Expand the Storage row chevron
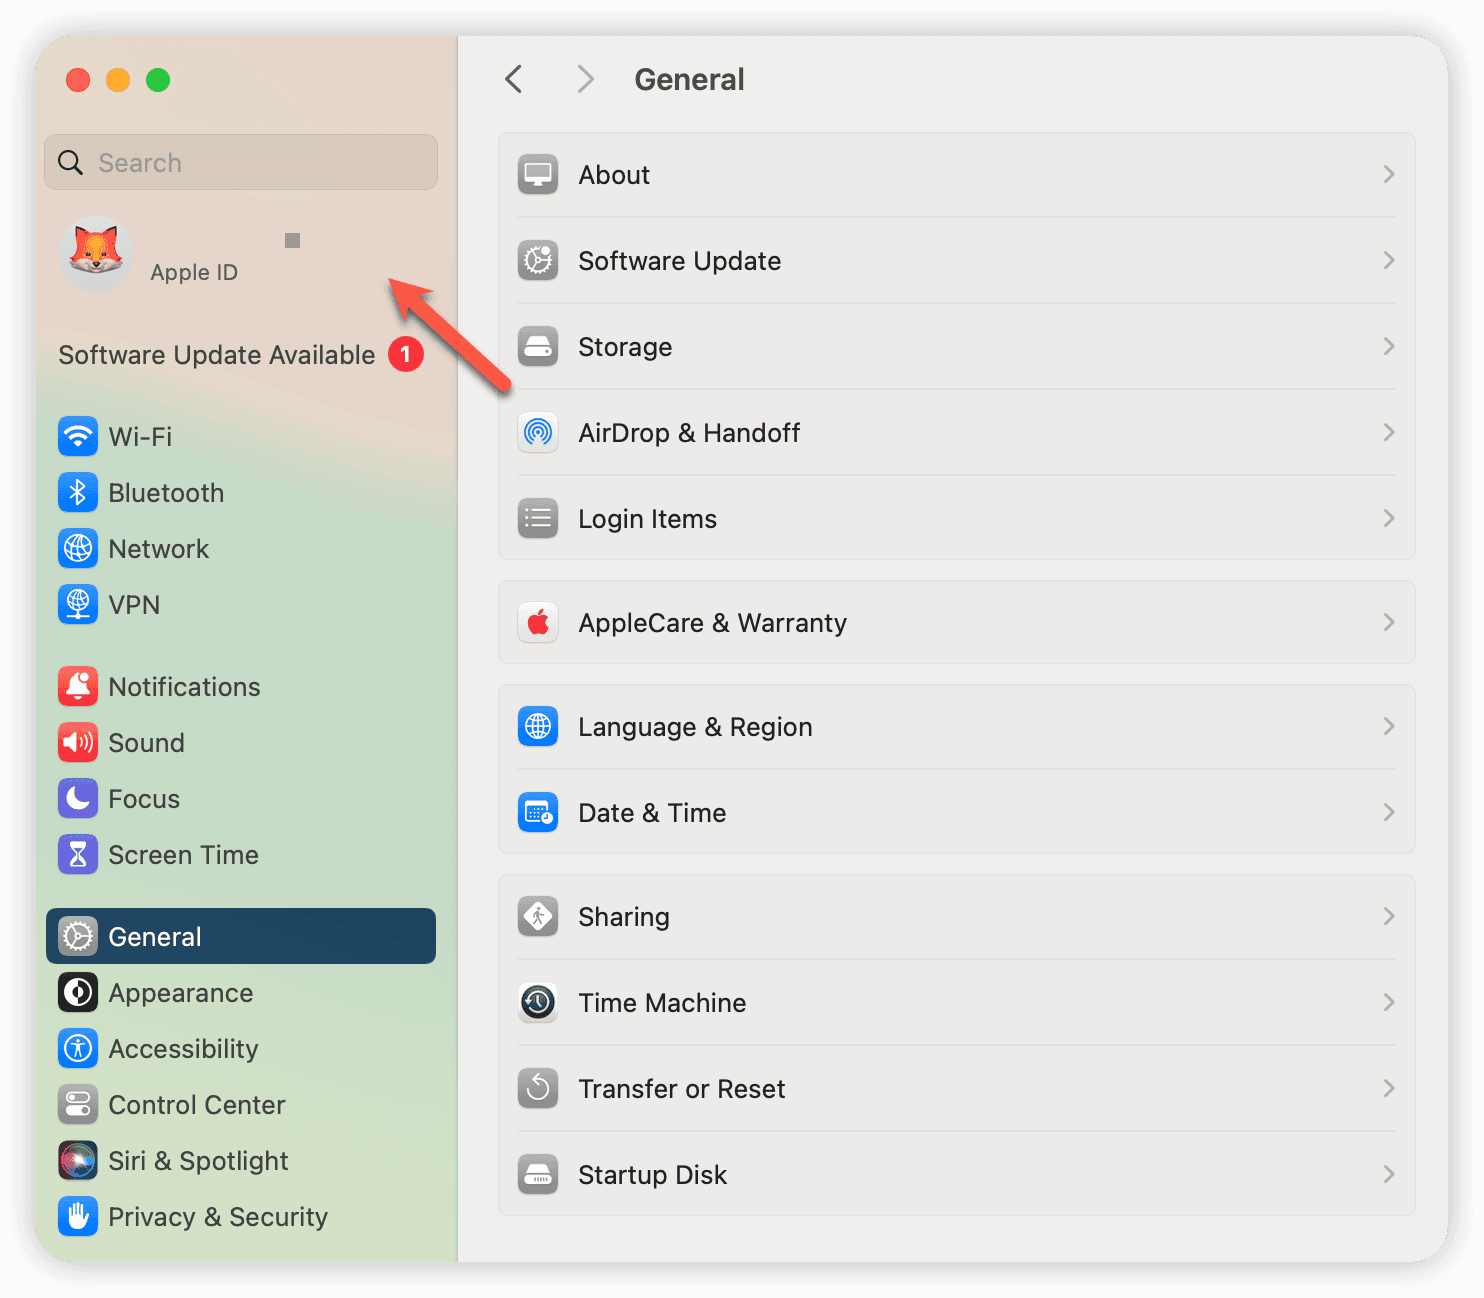Image resolution: width=1484 pixels, height=1298 pixels. [x=1389, y=346]
